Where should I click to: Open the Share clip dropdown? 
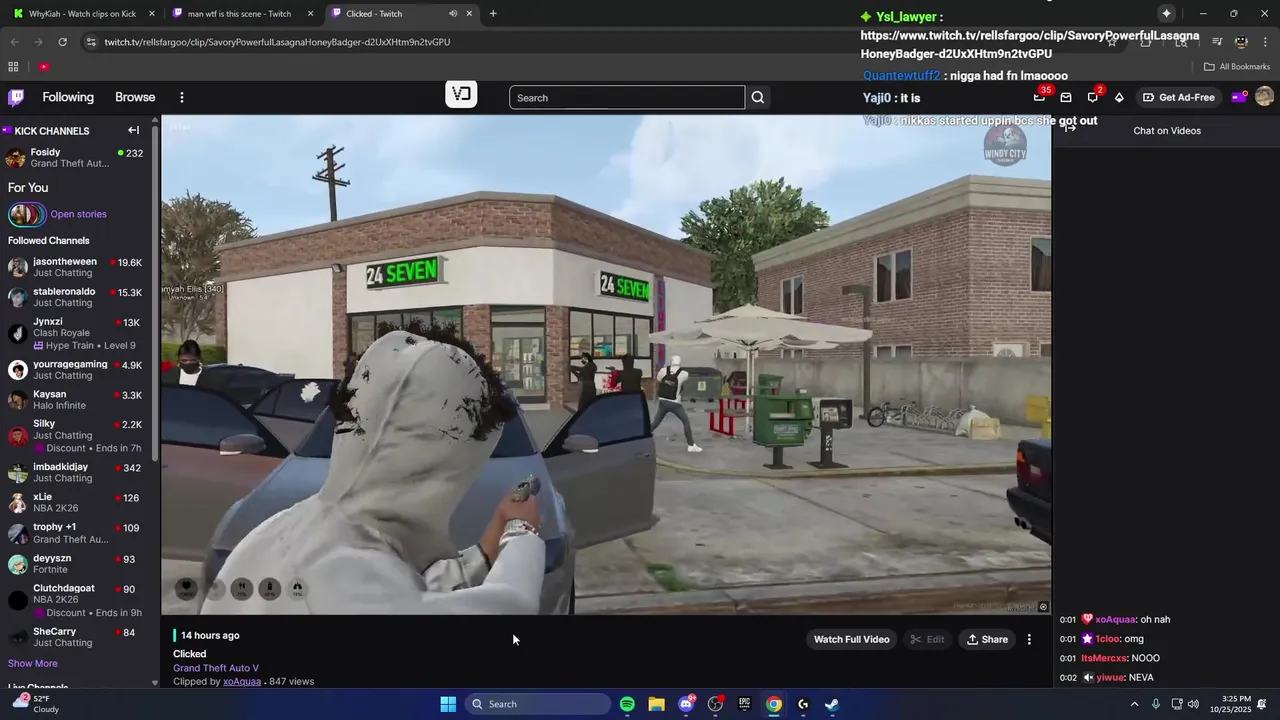click(x=987, y=639)
